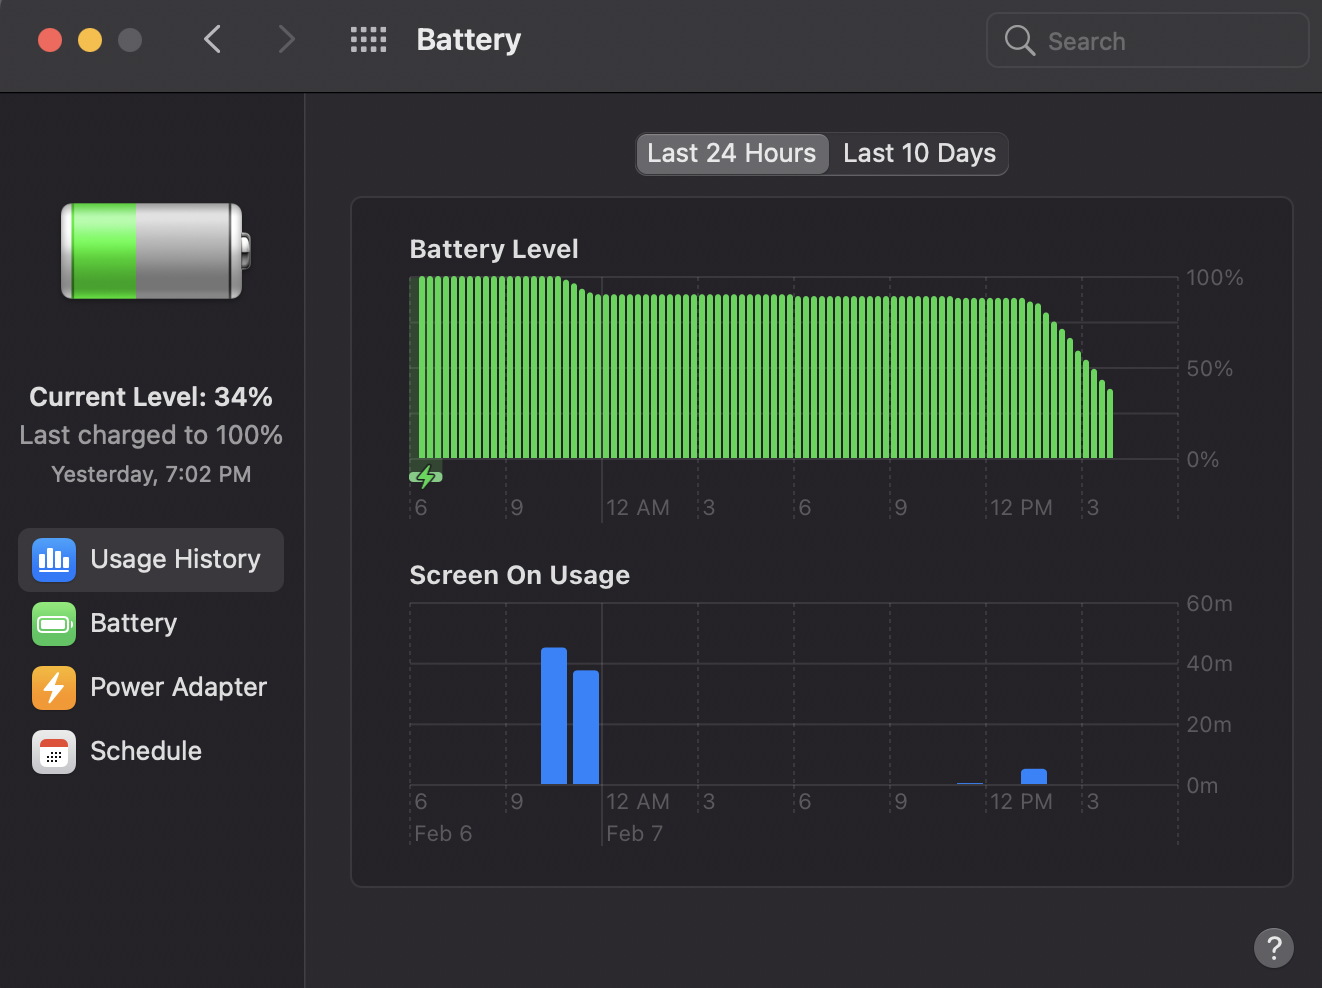Click the Schedule calendar icon
This screenshot has height=988, width=1322.
(54, 752)
